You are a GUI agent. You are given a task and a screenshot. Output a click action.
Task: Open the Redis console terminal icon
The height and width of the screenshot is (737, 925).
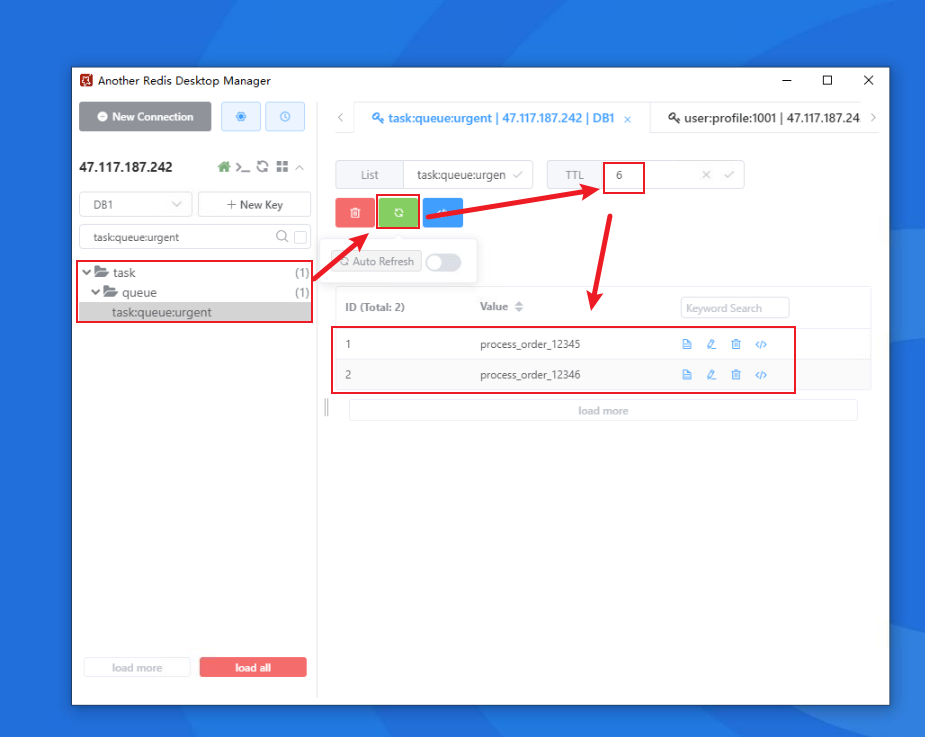point(242,167)
